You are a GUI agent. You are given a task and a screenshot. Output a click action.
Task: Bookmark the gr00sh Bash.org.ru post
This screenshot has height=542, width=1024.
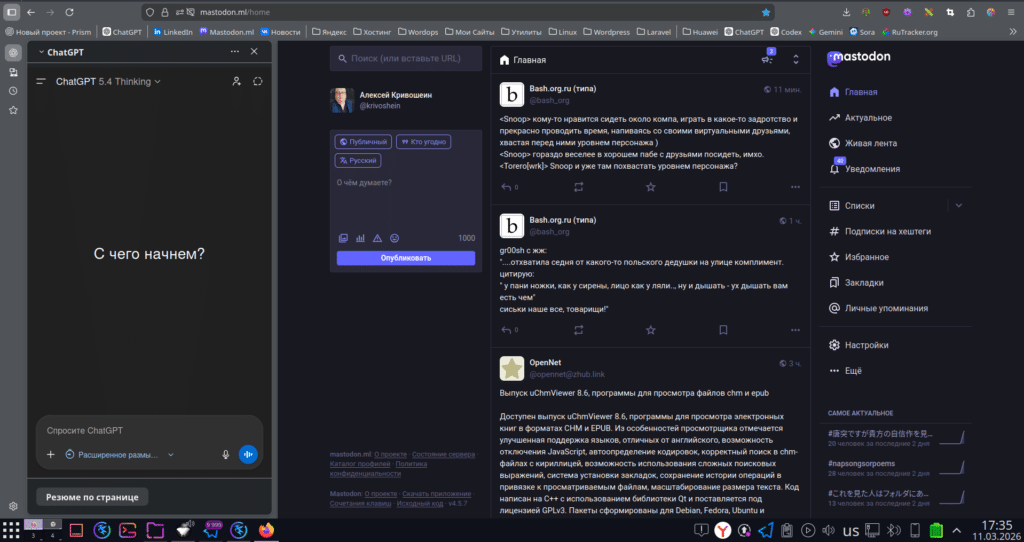coord(723,330)
